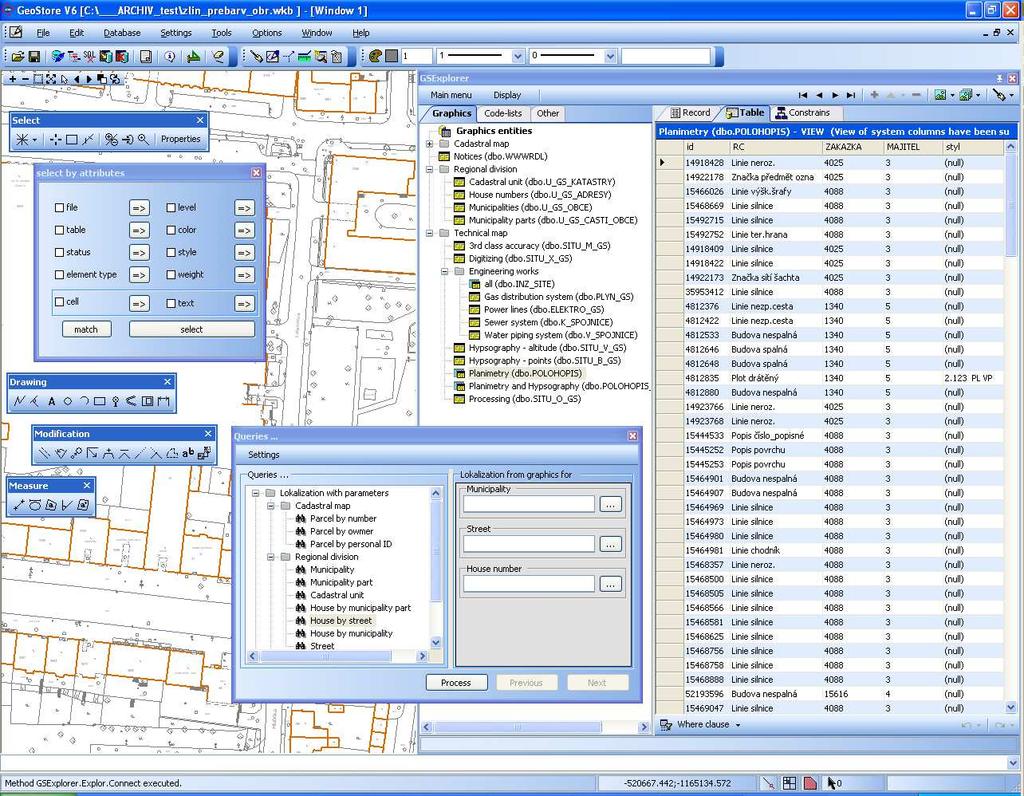Screen dimensions: 1024x796
Task: Click the Where clause icon
Action: [666, 725]
